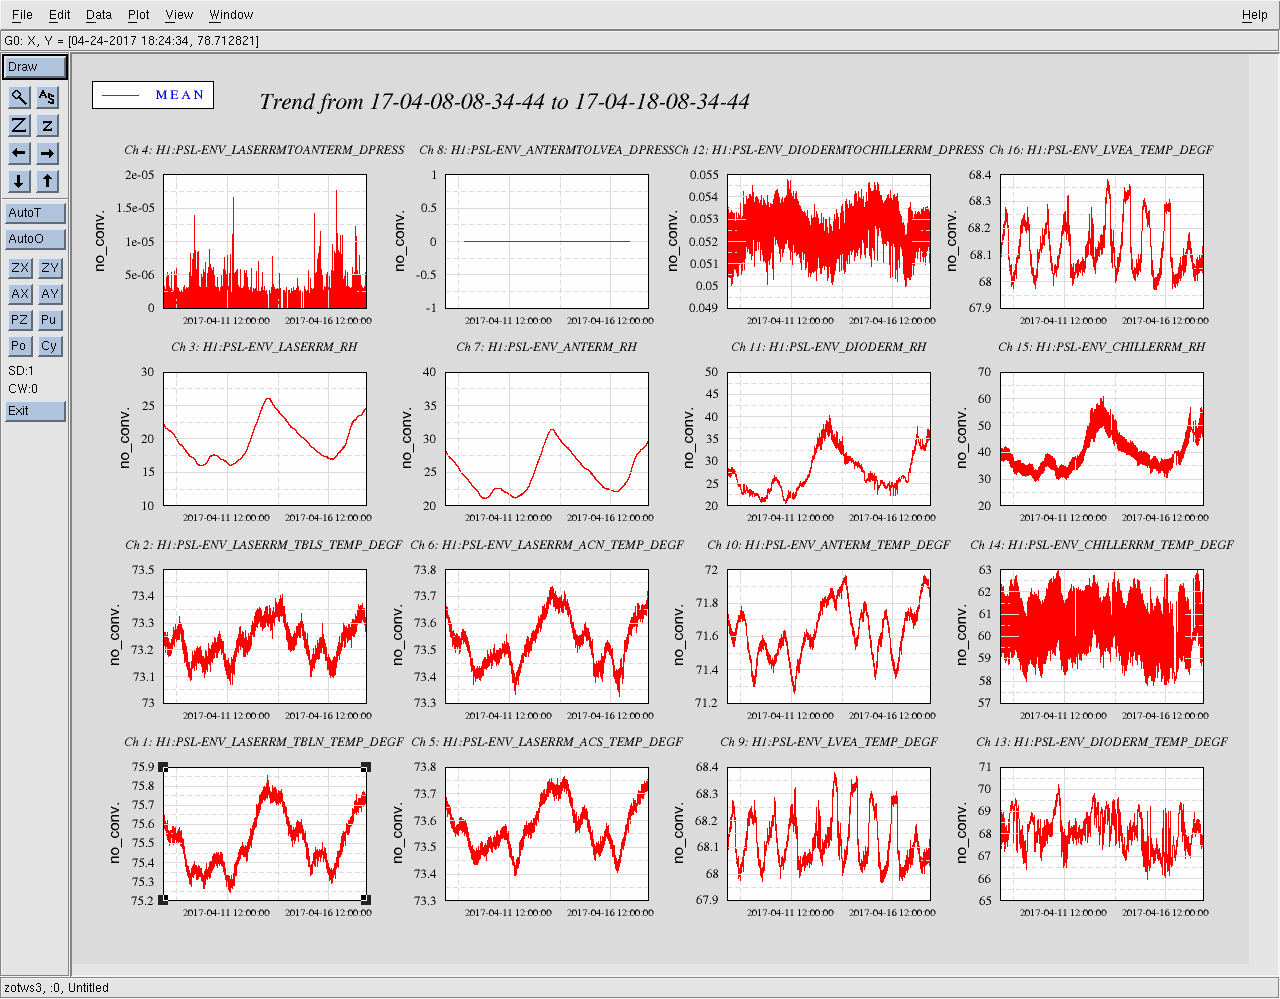The height and width of the screenshot is (999, 1280).
Task: Click the autoscale 'AS' icon
Action: tap(47, 97)
